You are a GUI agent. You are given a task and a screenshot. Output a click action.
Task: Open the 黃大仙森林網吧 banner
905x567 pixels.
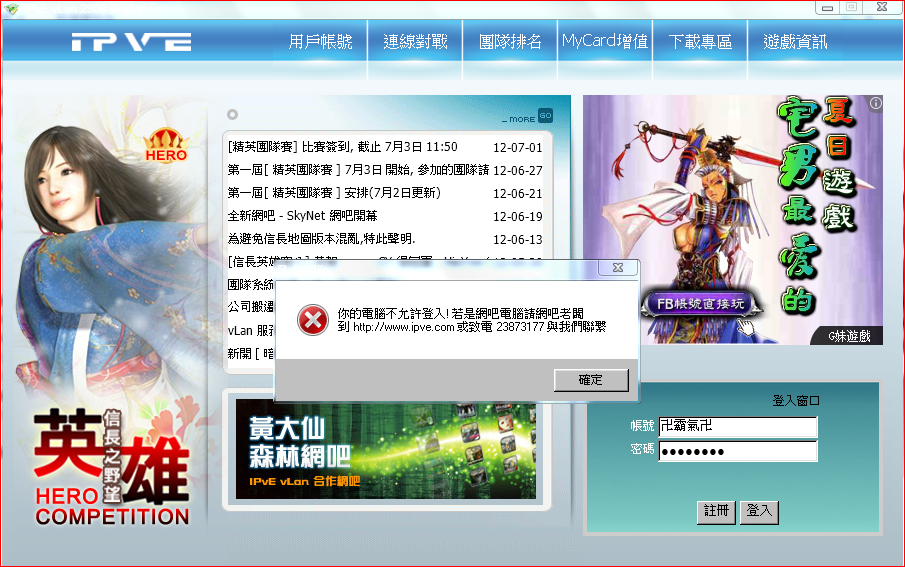[386, 449]
